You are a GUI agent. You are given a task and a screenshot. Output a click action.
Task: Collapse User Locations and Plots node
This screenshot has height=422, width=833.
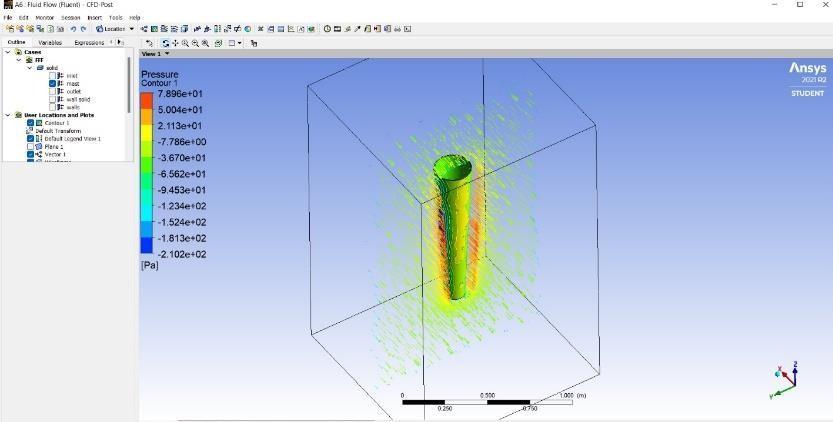(x=8, y=115)
